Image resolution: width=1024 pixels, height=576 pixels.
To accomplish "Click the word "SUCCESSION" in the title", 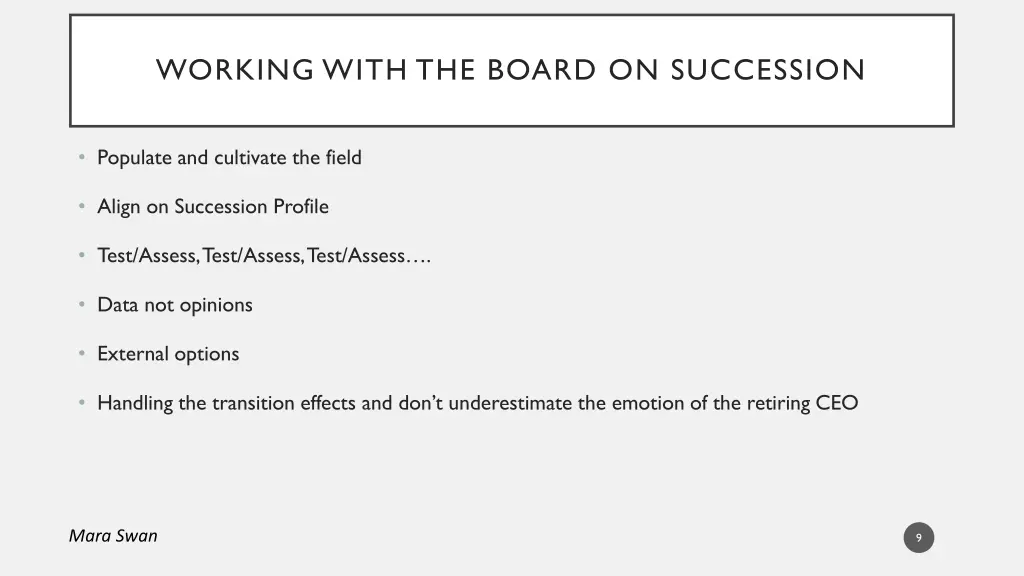I will point(767,70).
